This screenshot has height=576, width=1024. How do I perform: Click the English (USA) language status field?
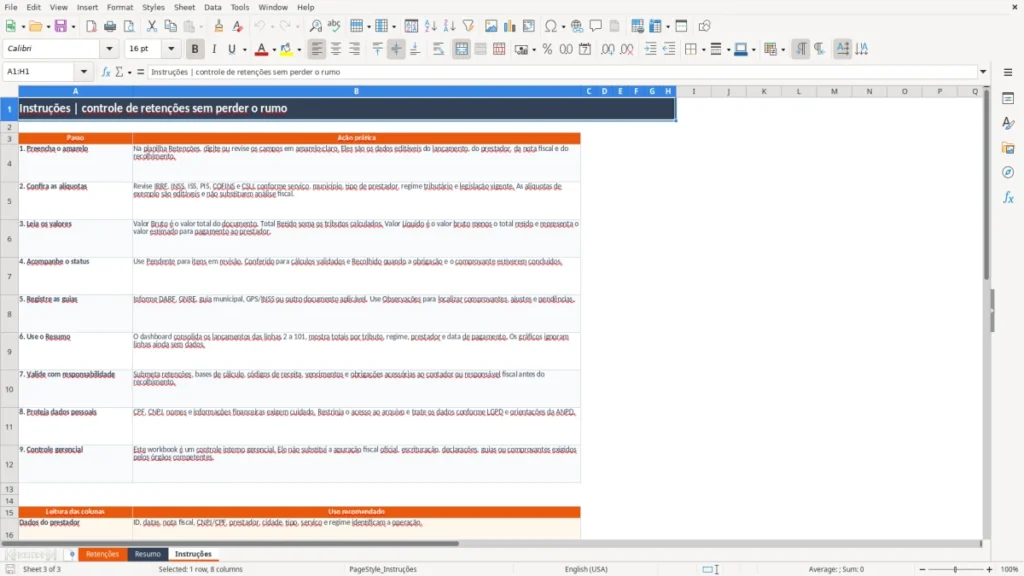586,569
